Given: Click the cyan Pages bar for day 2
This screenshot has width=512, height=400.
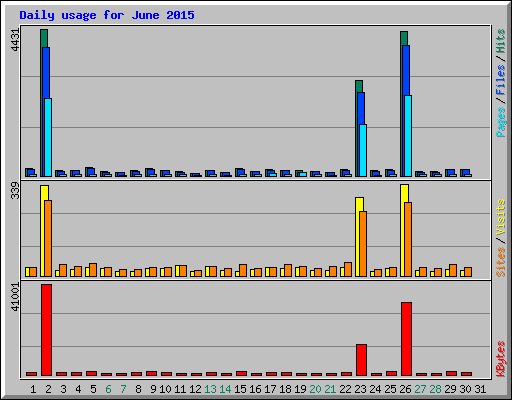Looking at the screenshot, I should [x=48, y=137].
